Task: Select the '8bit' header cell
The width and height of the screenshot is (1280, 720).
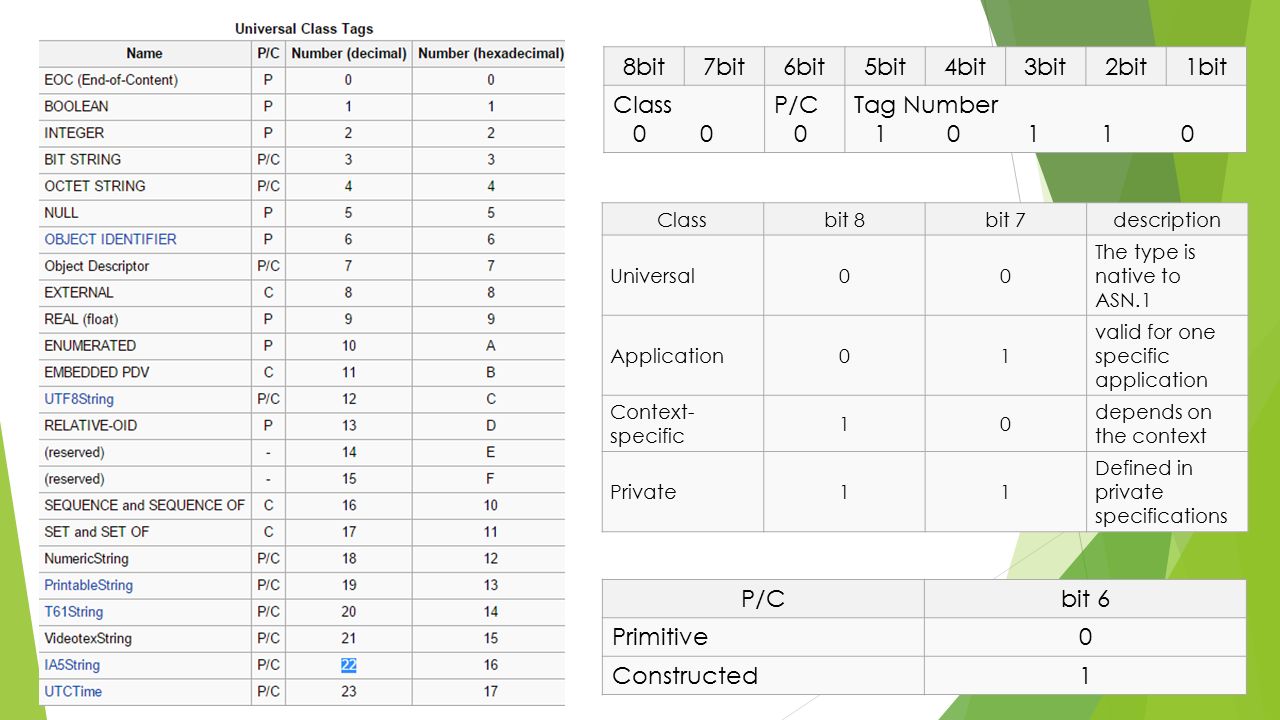Action: [x=644, y=67]
